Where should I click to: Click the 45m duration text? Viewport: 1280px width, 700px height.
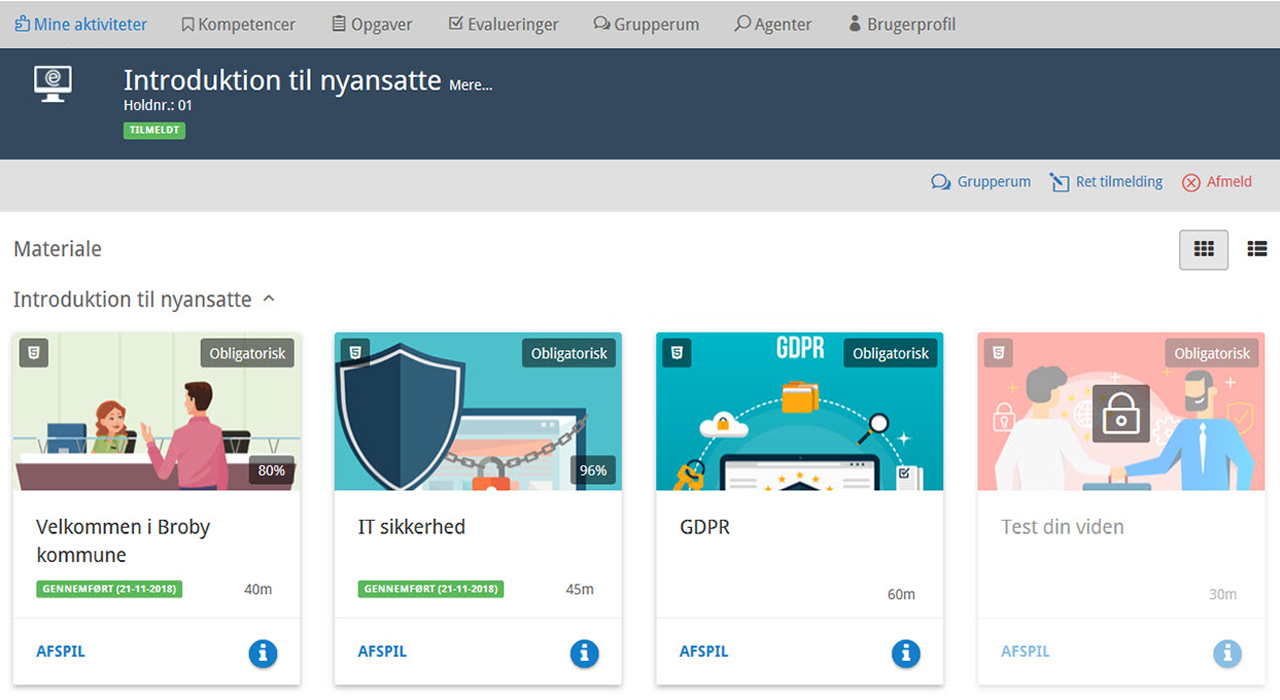(580, 589)
